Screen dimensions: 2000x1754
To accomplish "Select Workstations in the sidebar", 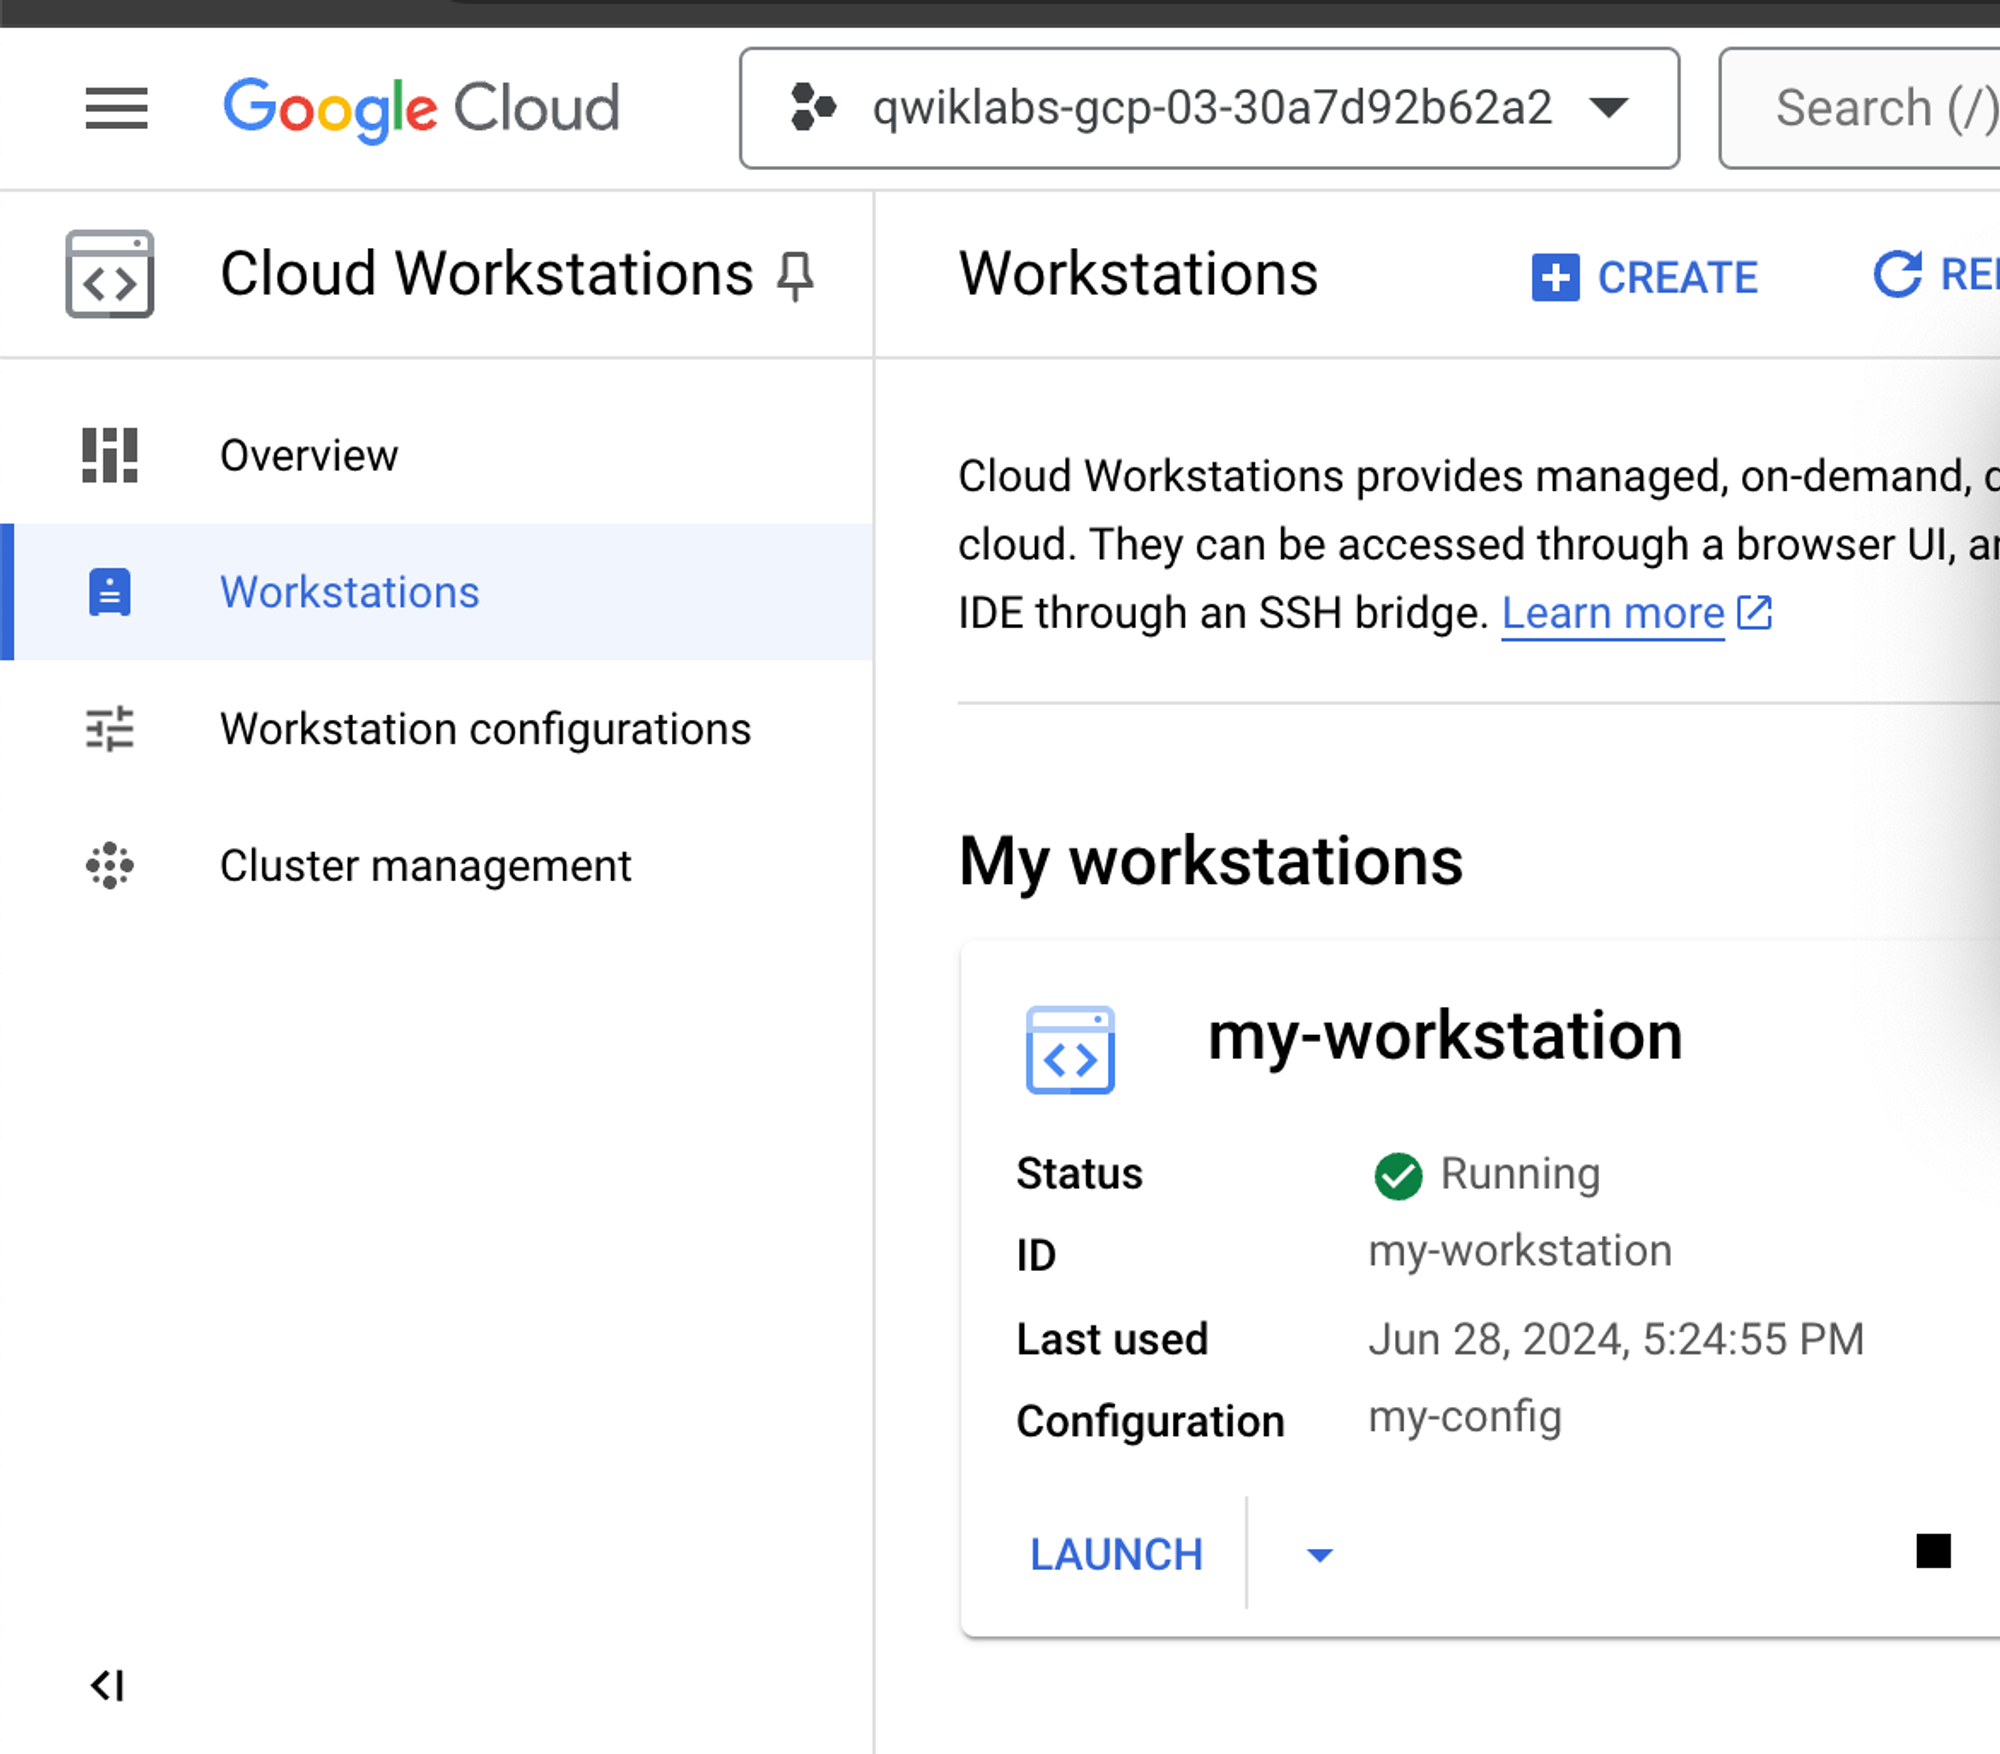I will click(349, 592).
